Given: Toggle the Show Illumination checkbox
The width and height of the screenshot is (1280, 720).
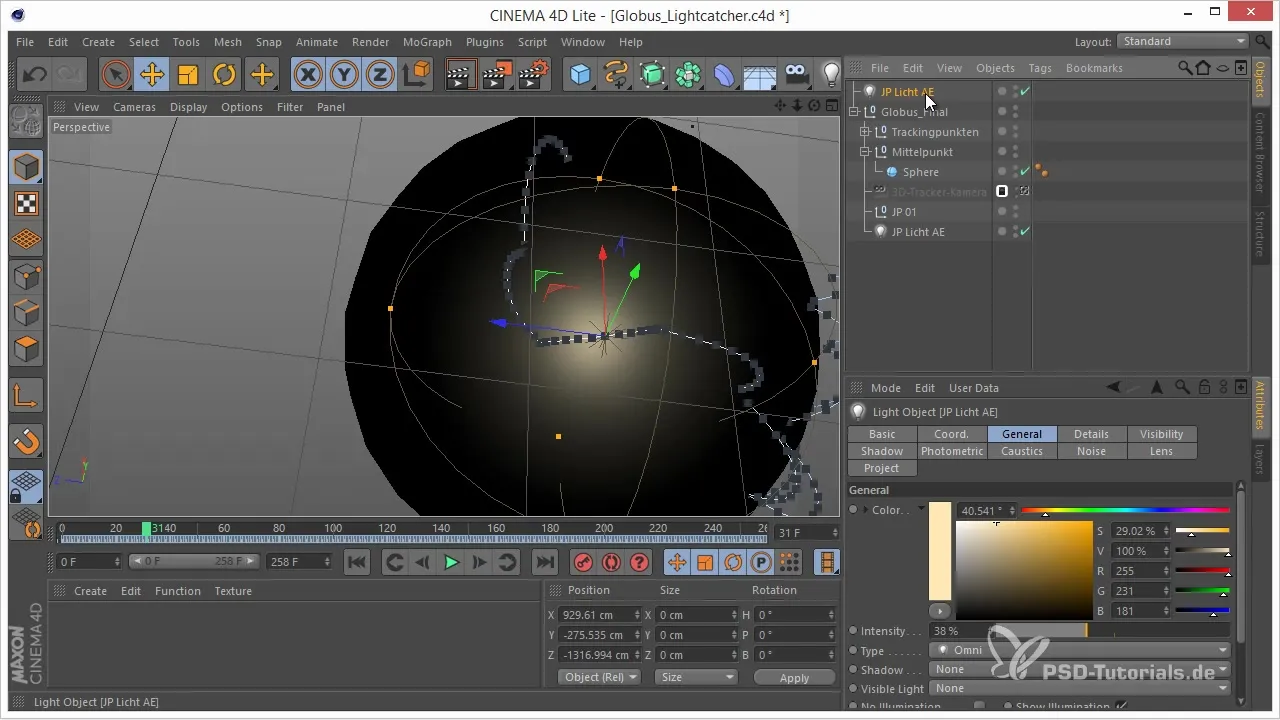Looking at the screenshot, I should [1121, 707].
